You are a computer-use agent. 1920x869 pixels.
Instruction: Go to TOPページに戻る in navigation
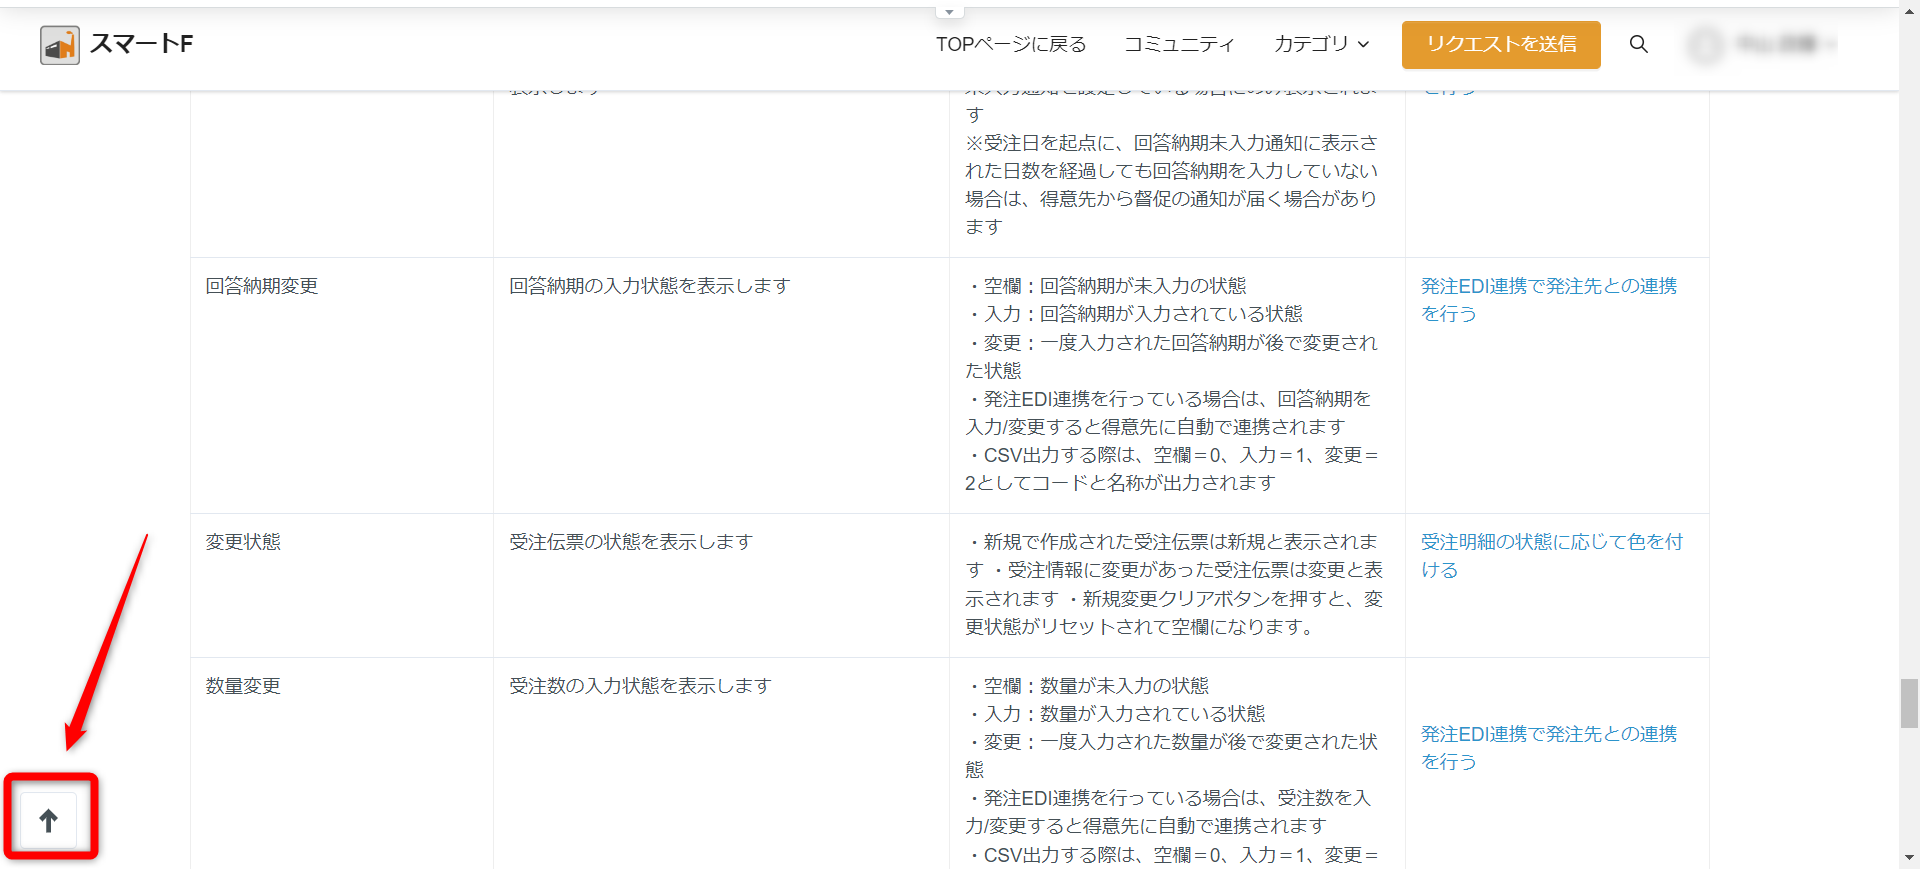coord(1010,44)
